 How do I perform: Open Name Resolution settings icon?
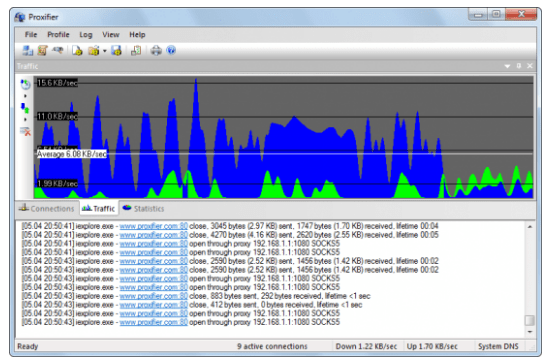58,51
